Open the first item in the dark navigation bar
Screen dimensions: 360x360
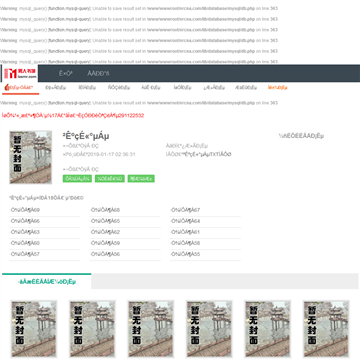pos(66,74)
